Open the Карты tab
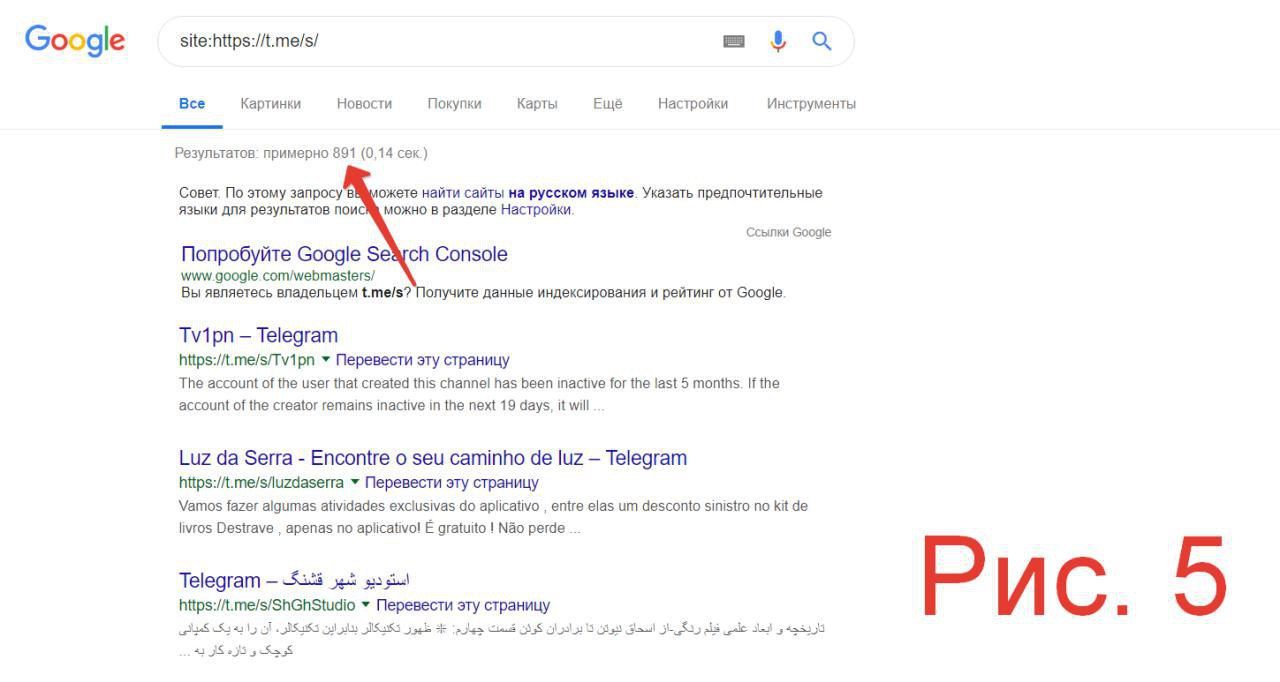This screenshot has width=1280, height=682. pos(537,103)
